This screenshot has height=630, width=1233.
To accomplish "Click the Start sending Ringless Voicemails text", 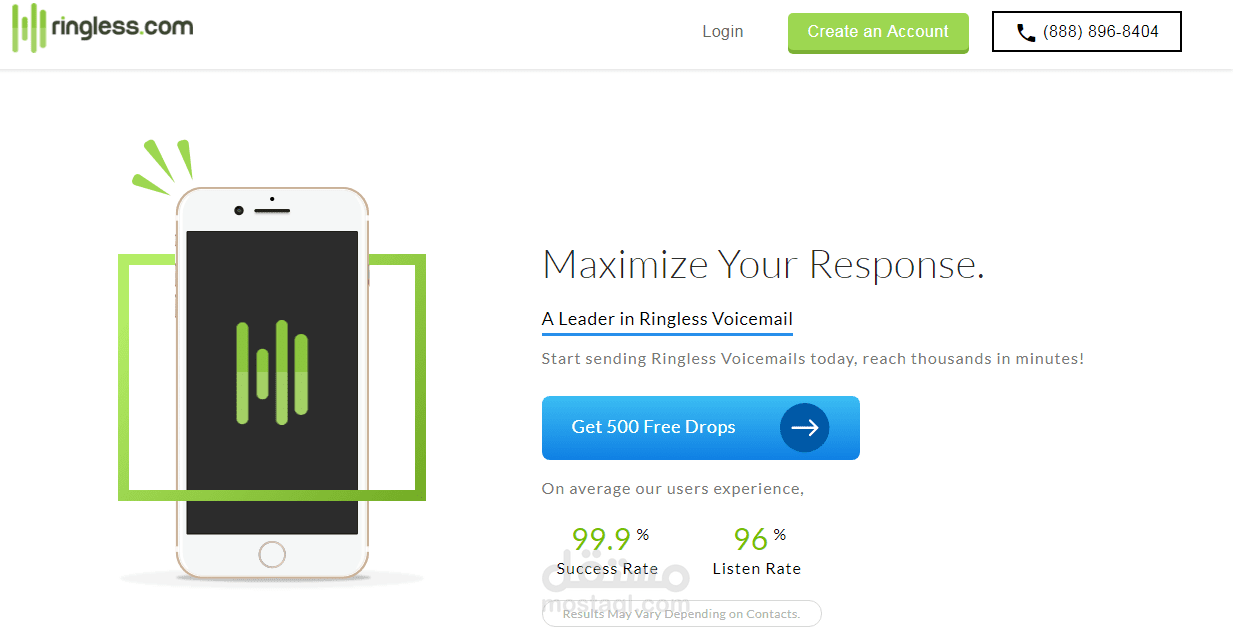I will point(812,358).
